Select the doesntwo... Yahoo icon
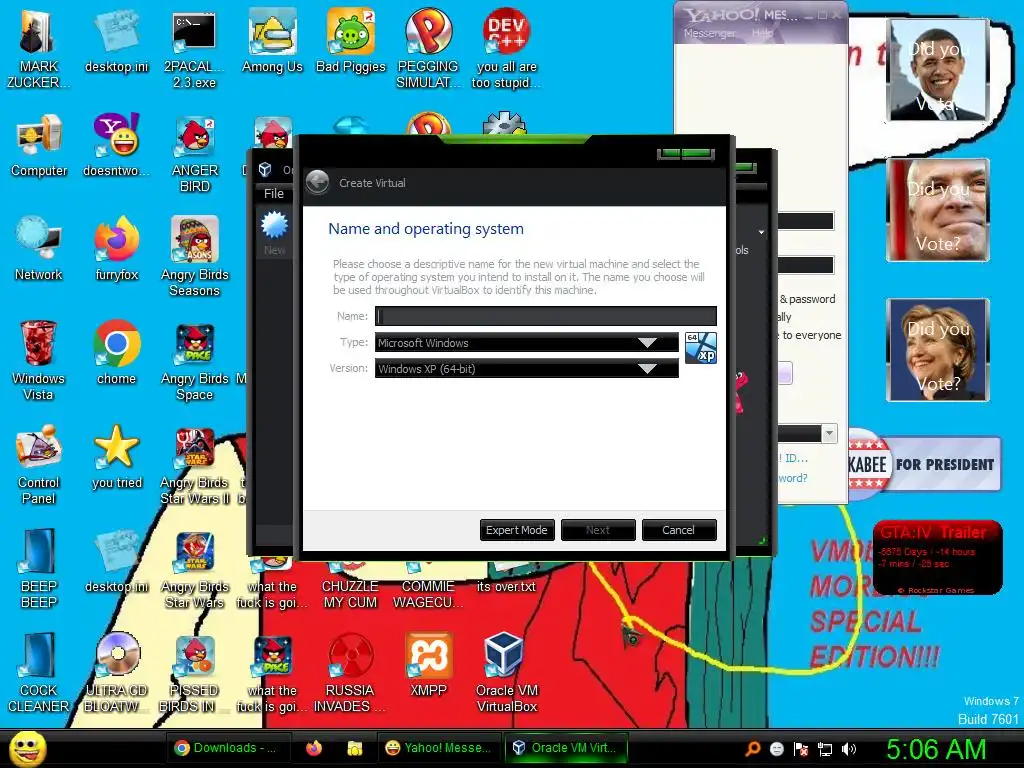1024x768 pixels. (116, 146)
